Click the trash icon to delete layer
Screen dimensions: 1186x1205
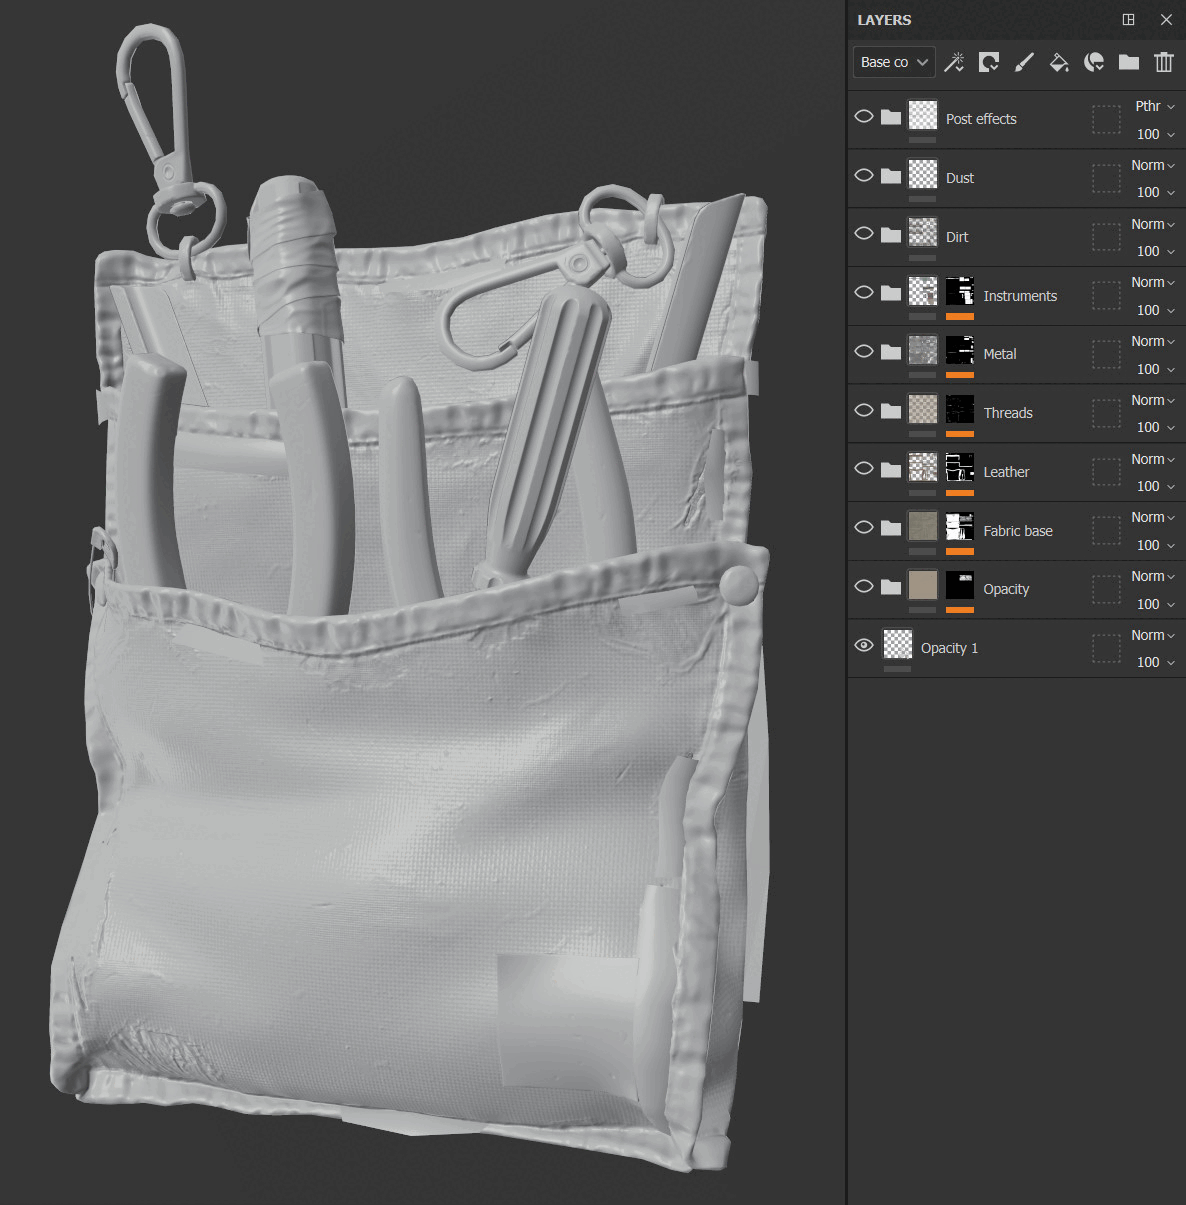click(1164, 62)
